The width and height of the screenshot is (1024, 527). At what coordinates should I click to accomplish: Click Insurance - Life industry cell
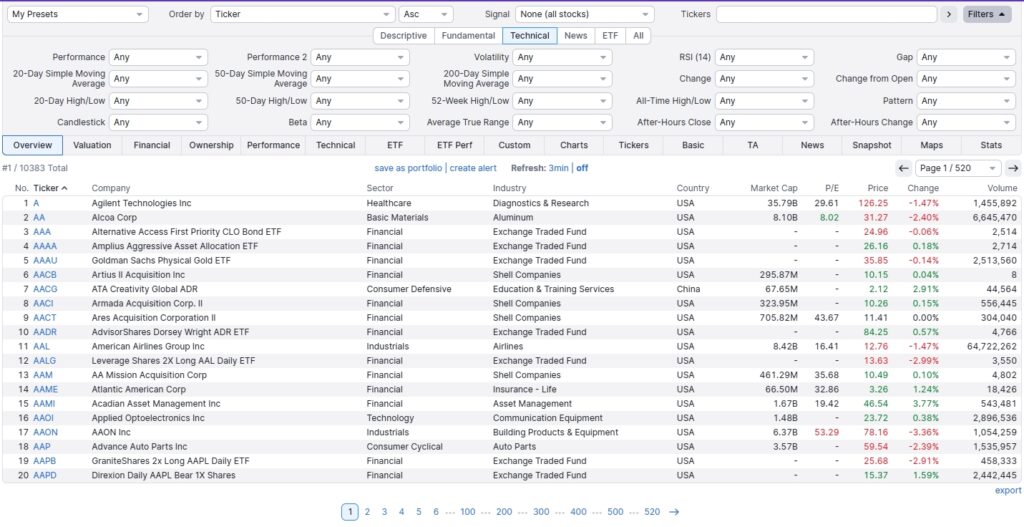[526, 390]
